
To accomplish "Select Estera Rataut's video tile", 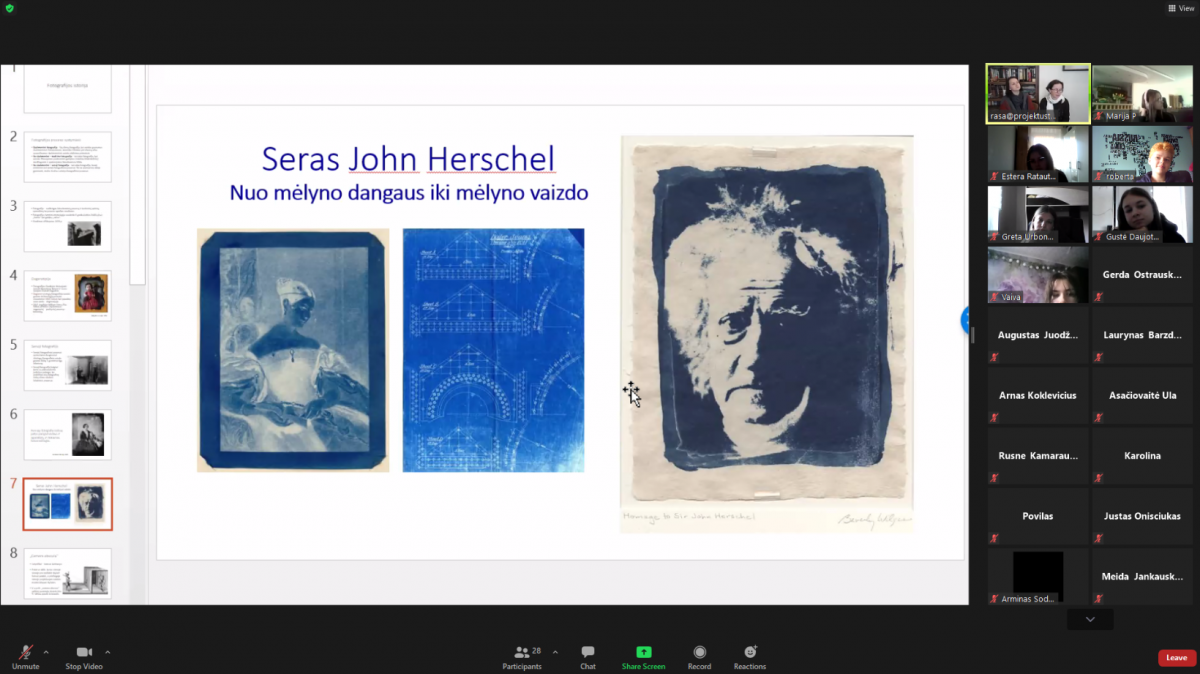I will click(x=1038, y=154).
